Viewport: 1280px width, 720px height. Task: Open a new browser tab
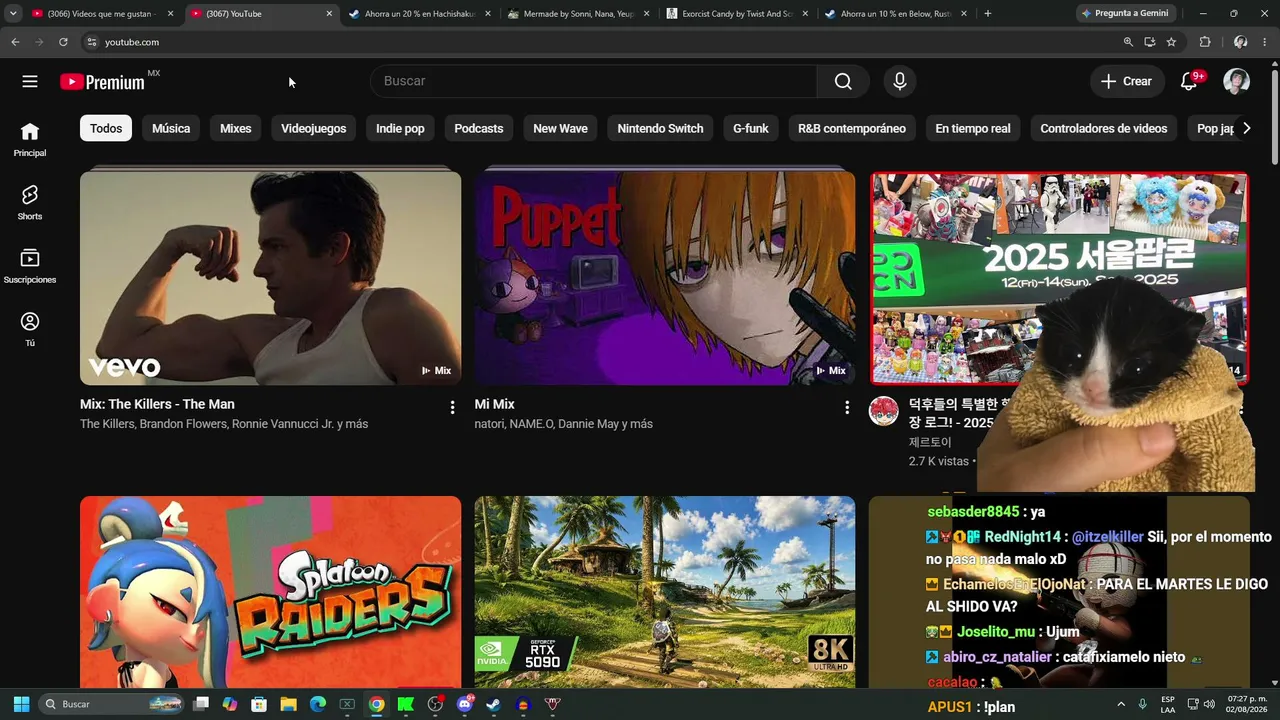pos(988,14)
